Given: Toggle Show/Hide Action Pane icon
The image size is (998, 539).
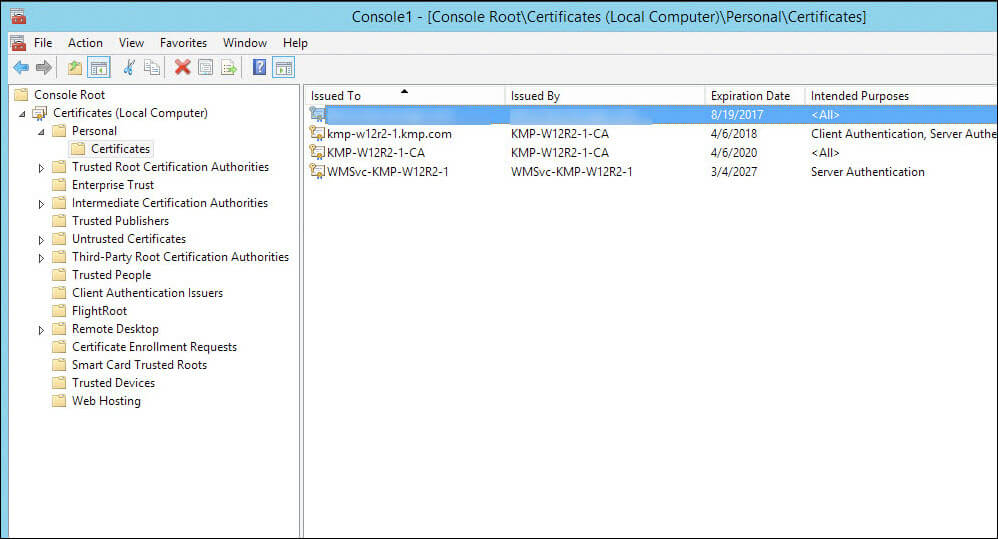Looking at the screenshot, I should coord(283,67).
